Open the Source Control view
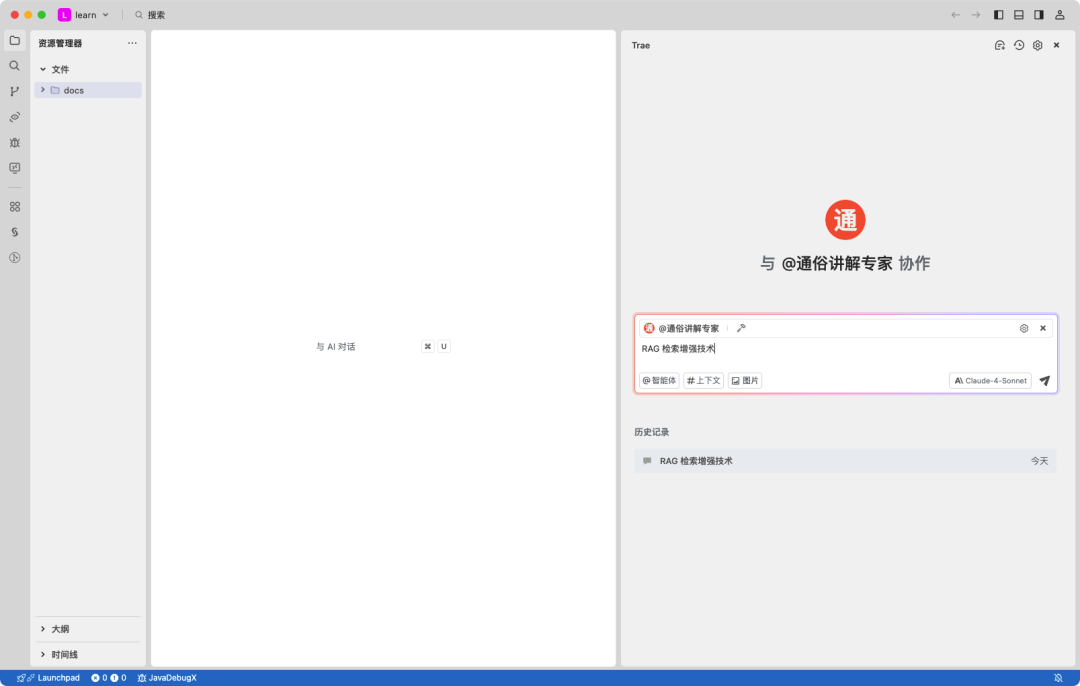The image size is (1080, 686). tap(14, 91)
